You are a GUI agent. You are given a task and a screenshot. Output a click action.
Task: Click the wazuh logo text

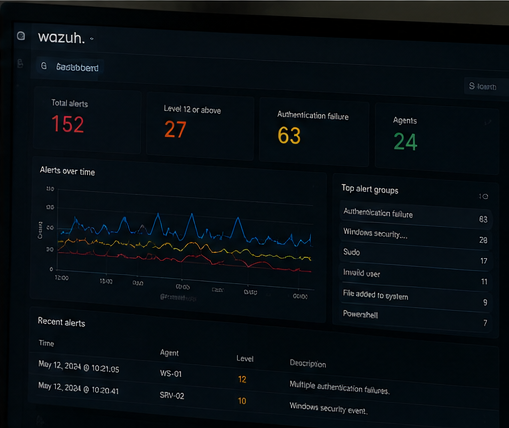tap(61, 37)
